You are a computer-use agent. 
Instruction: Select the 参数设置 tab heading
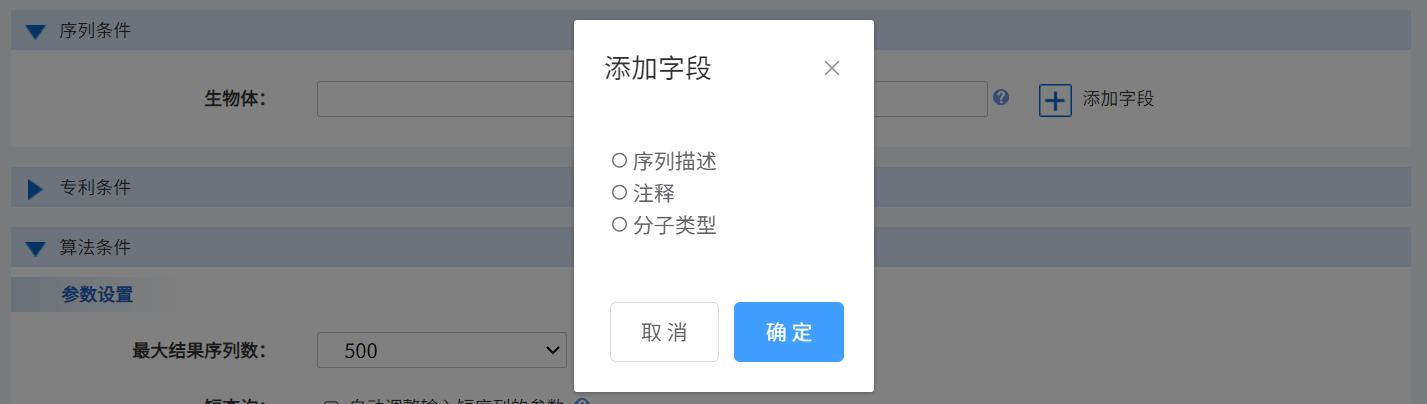click(x=97, y=295)
